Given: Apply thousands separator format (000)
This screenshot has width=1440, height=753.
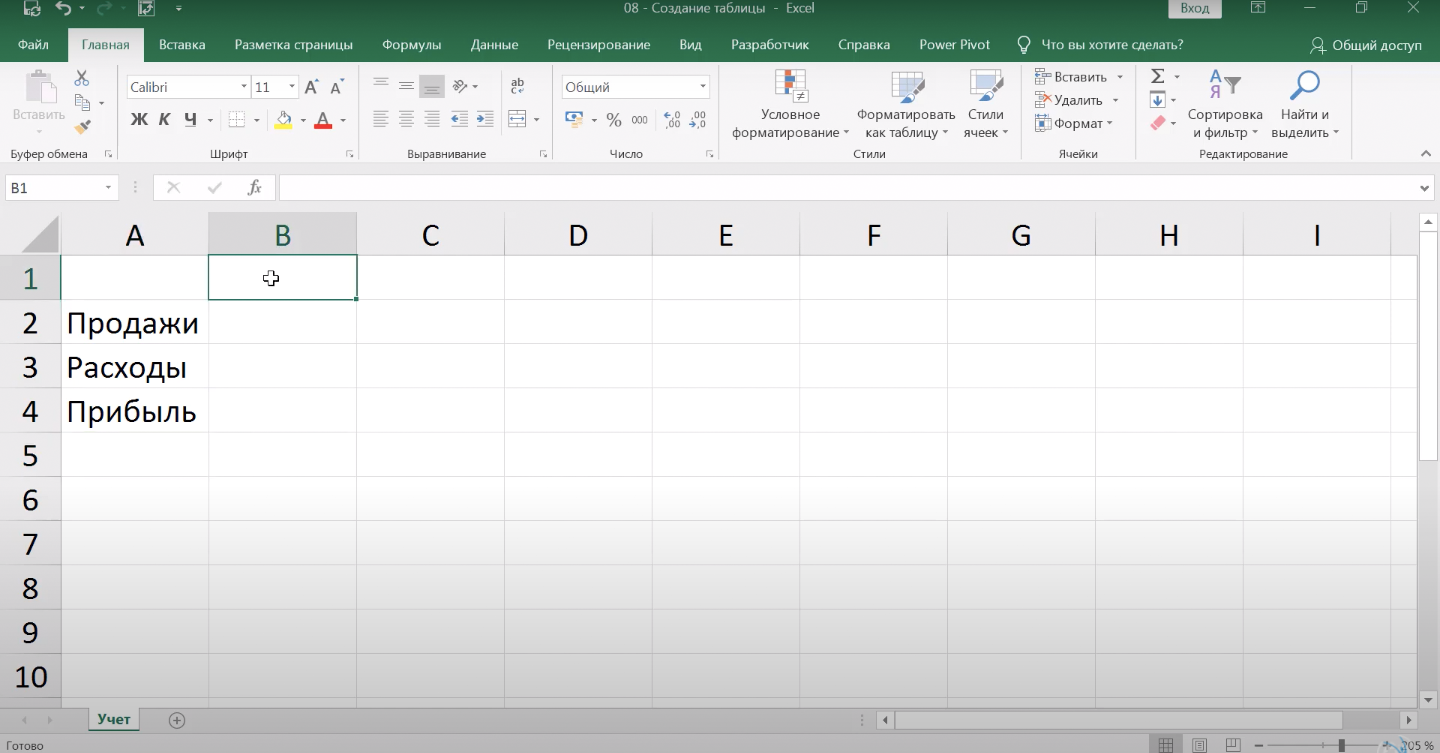Looking at the screenshot, I should tap(640, 120).
